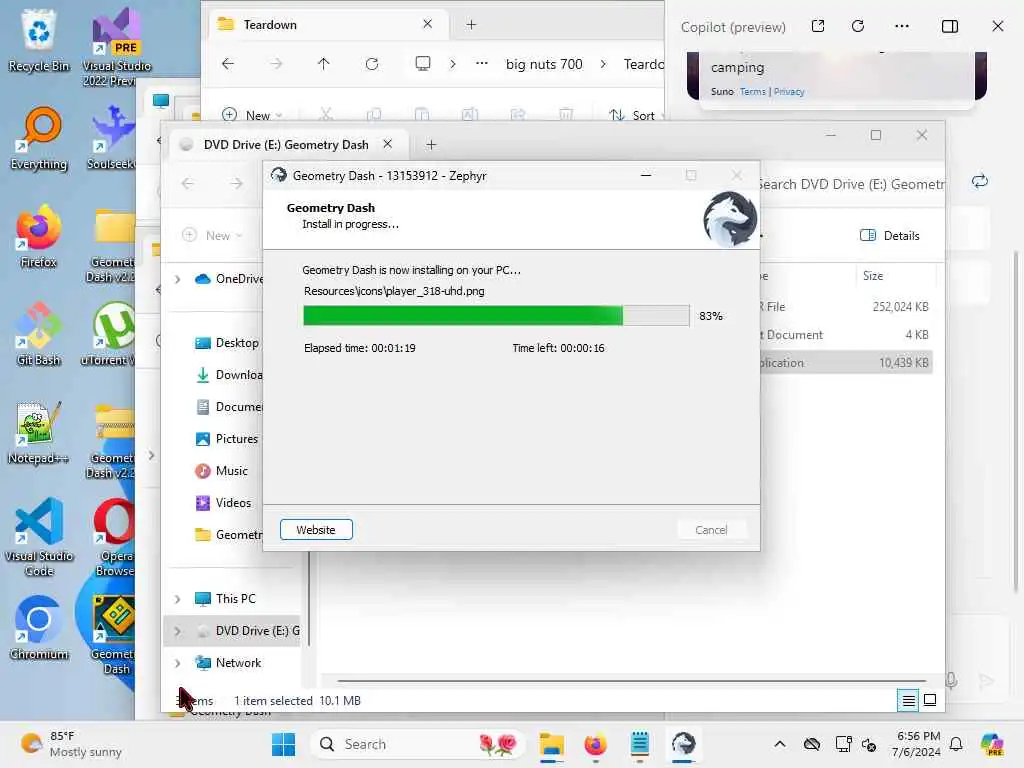
Task: Open Geometry Dash desktop shortcut at bottom
Action: click(112, 635)
